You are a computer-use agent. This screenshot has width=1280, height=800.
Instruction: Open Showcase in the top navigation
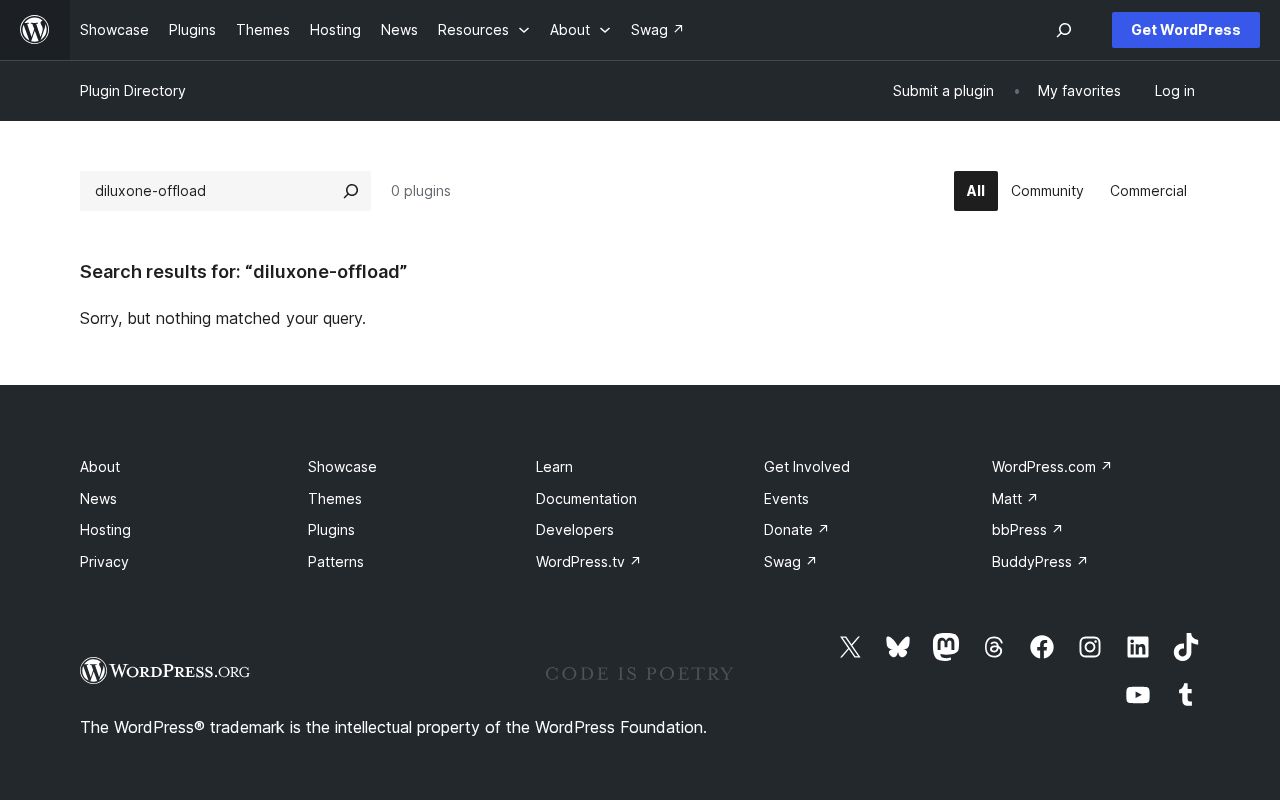point(114,30)
